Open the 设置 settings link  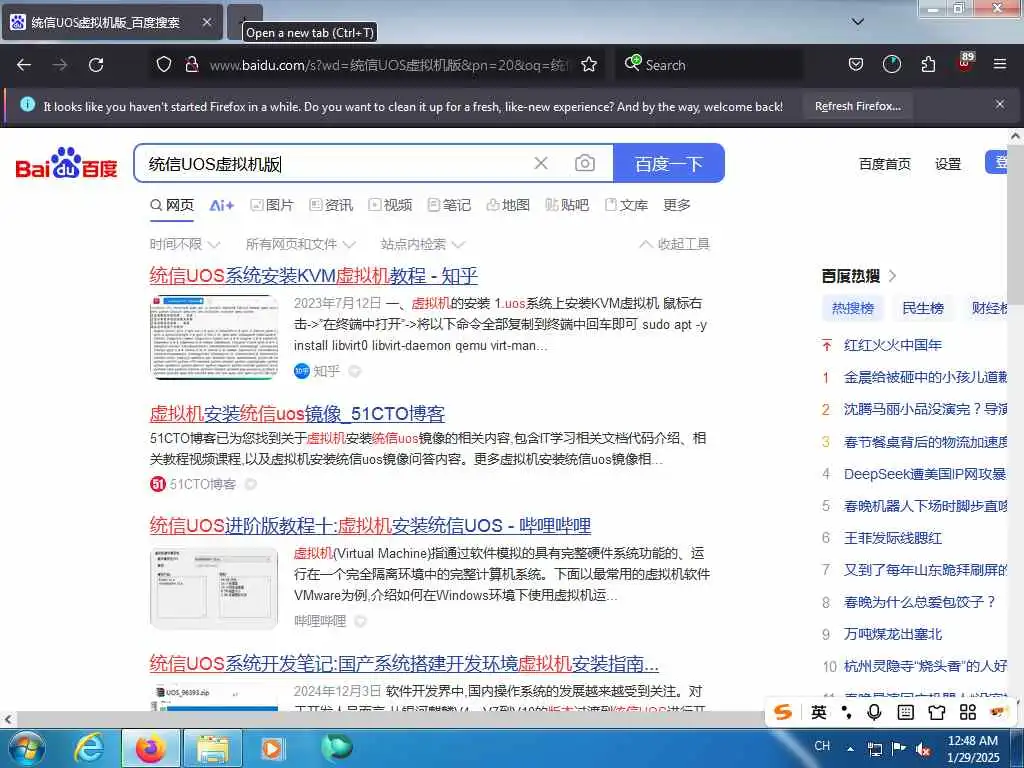(948, 164)
